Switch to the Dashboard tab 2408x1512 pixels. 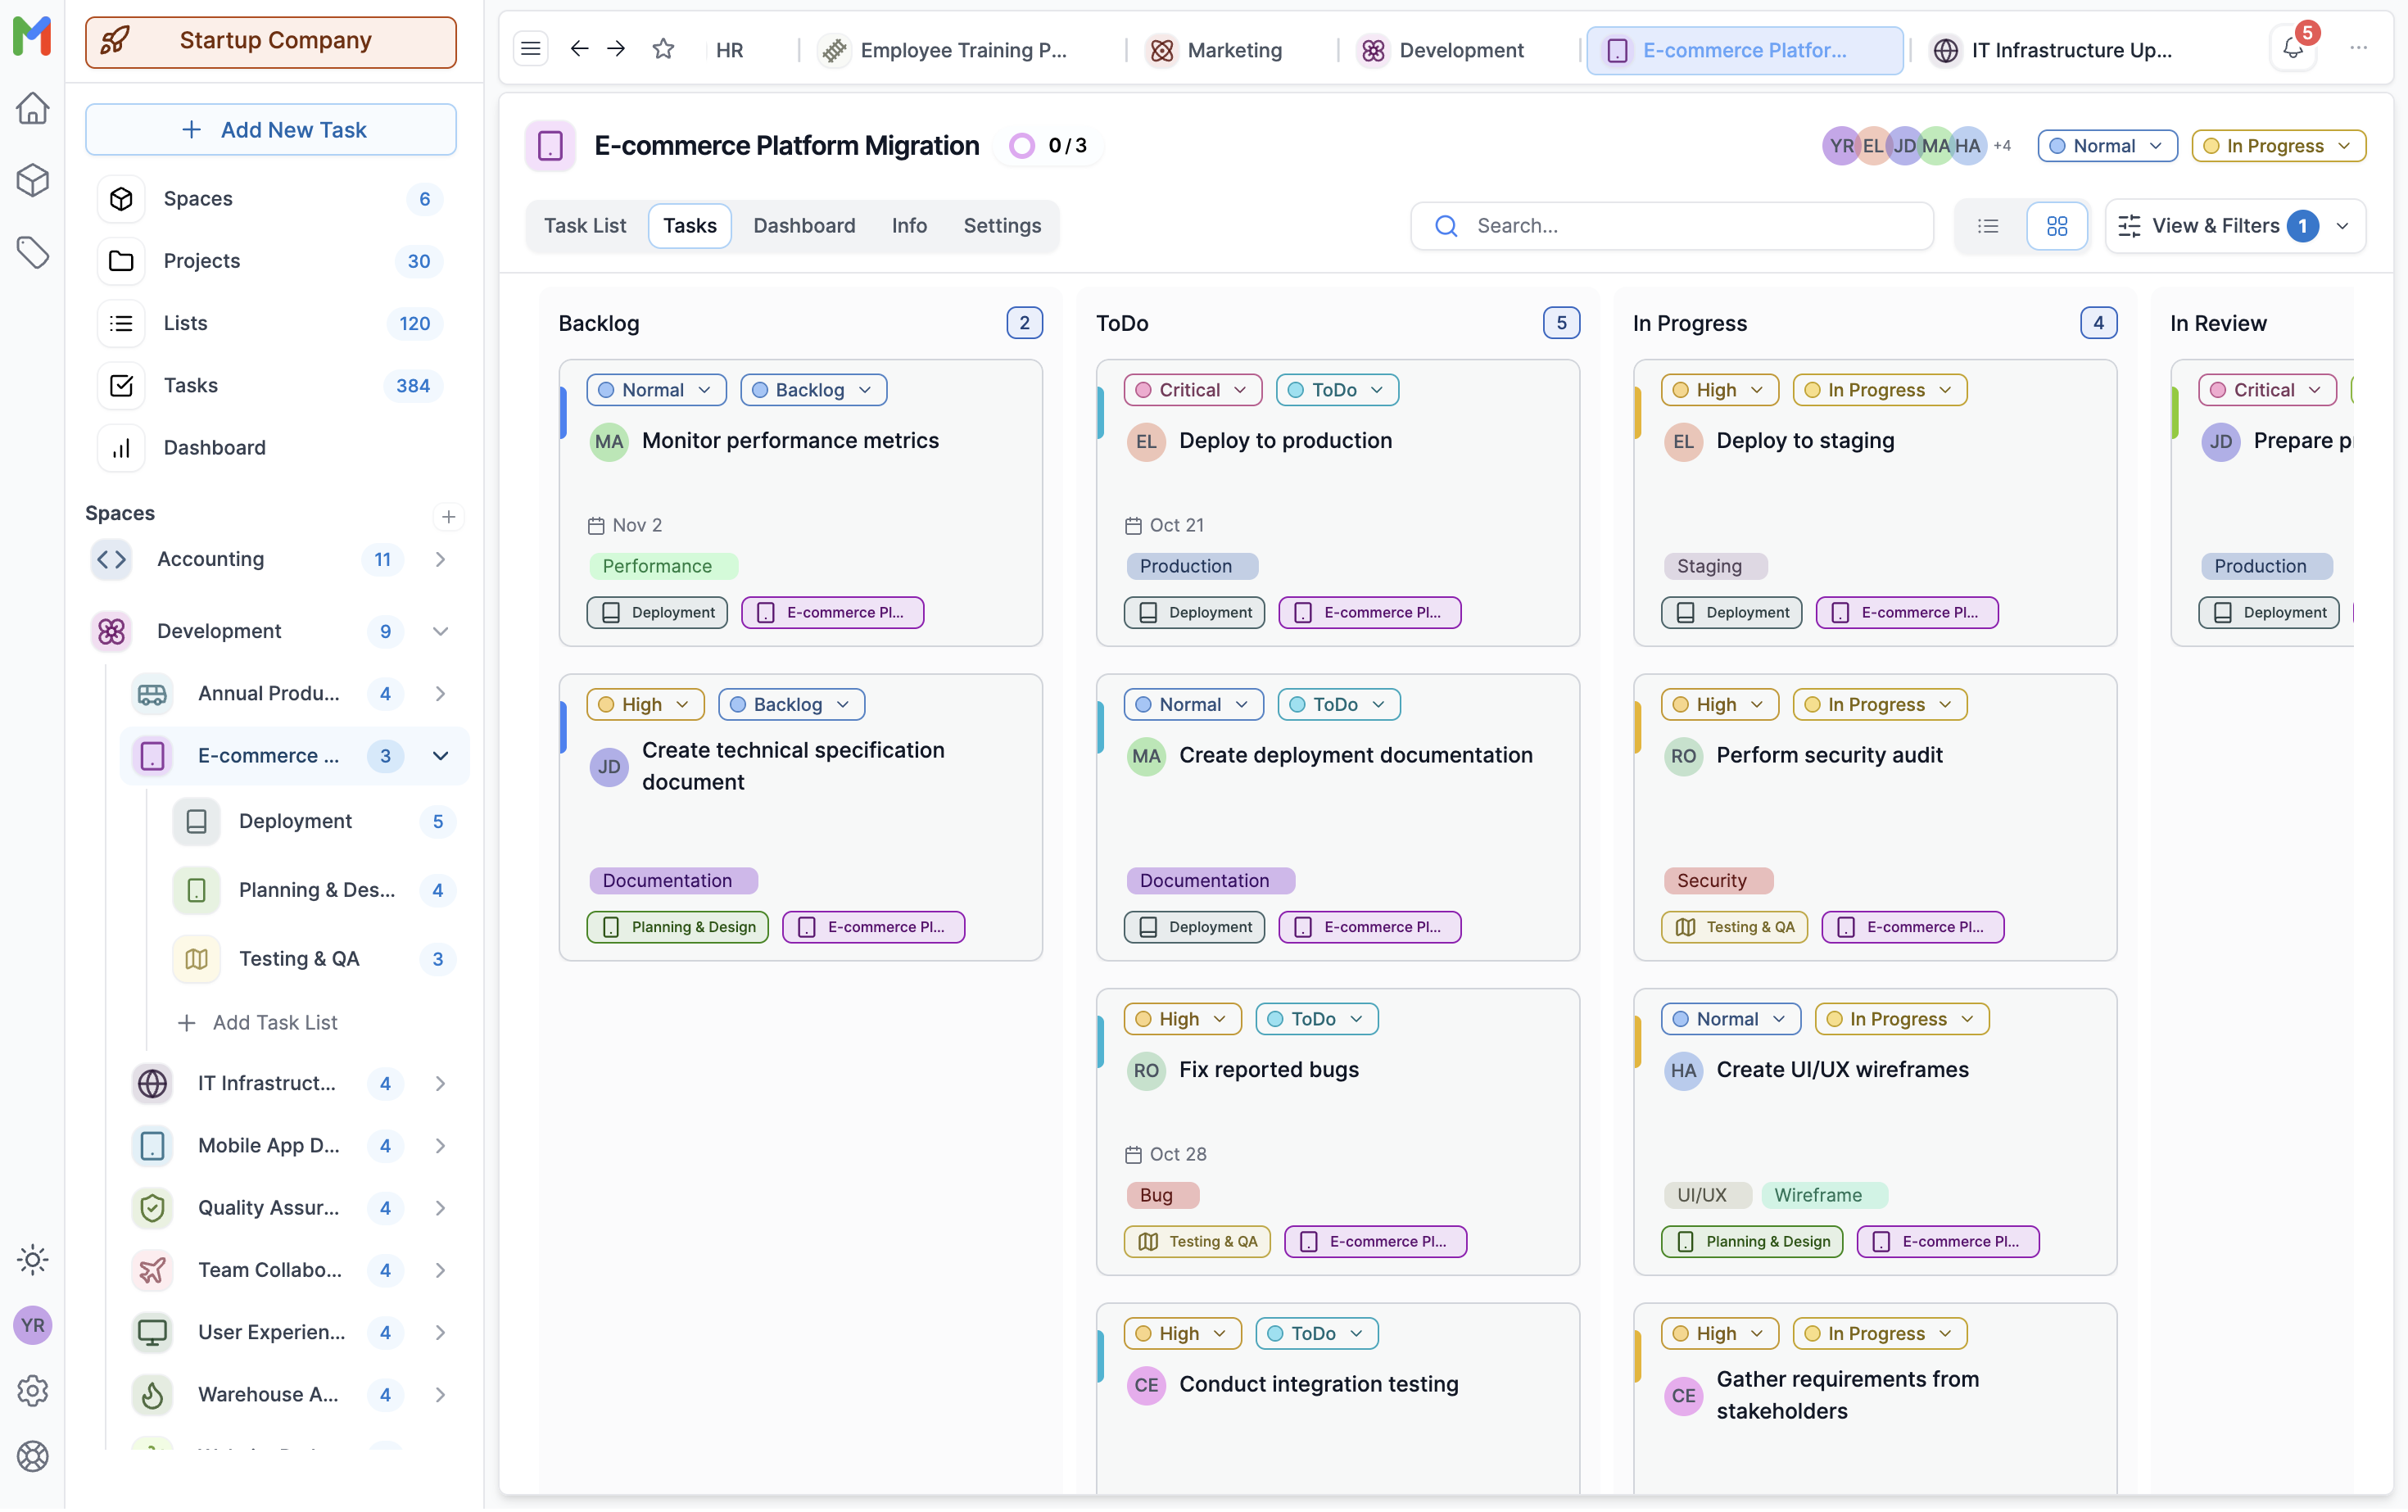(x=804, y=225)
